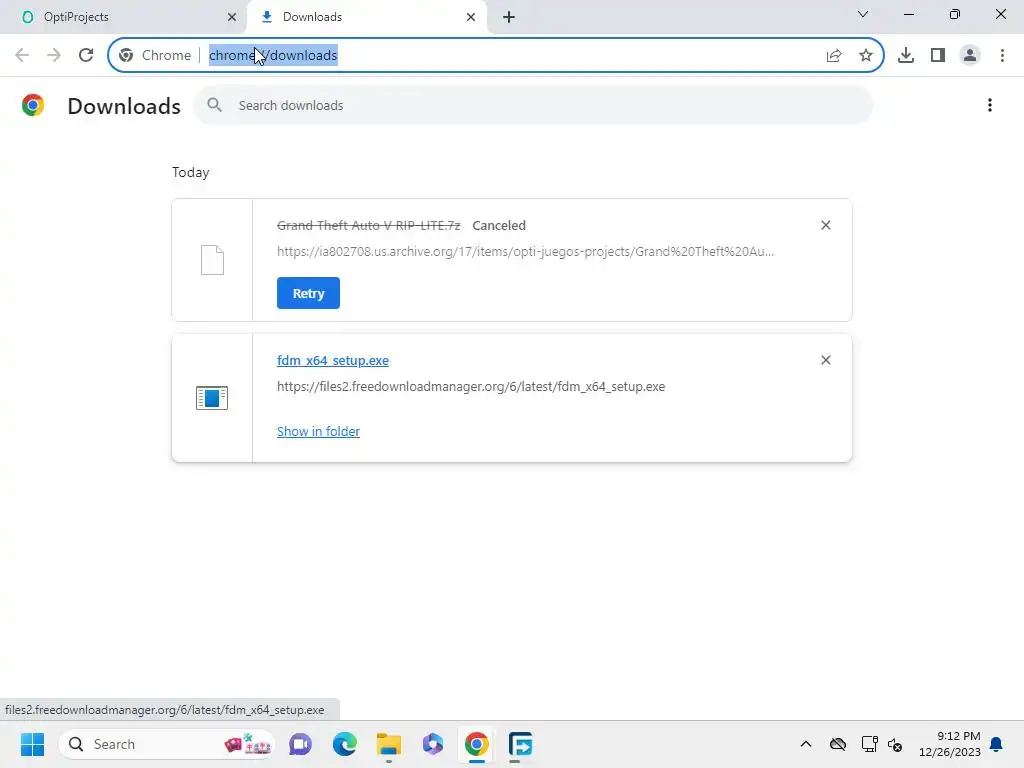The width and height of the screenshot is (1024, 768).
Task: Show hidden tray icons chevron
Action: pyautogui.click(x=805, y=744)
